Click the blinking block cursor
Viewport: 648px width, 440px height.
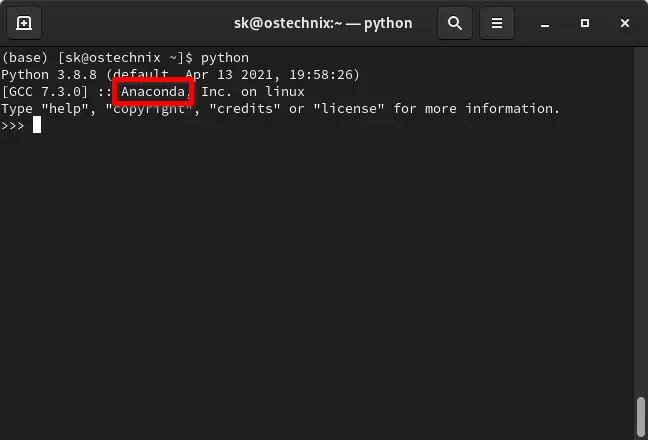pos(37,125)
